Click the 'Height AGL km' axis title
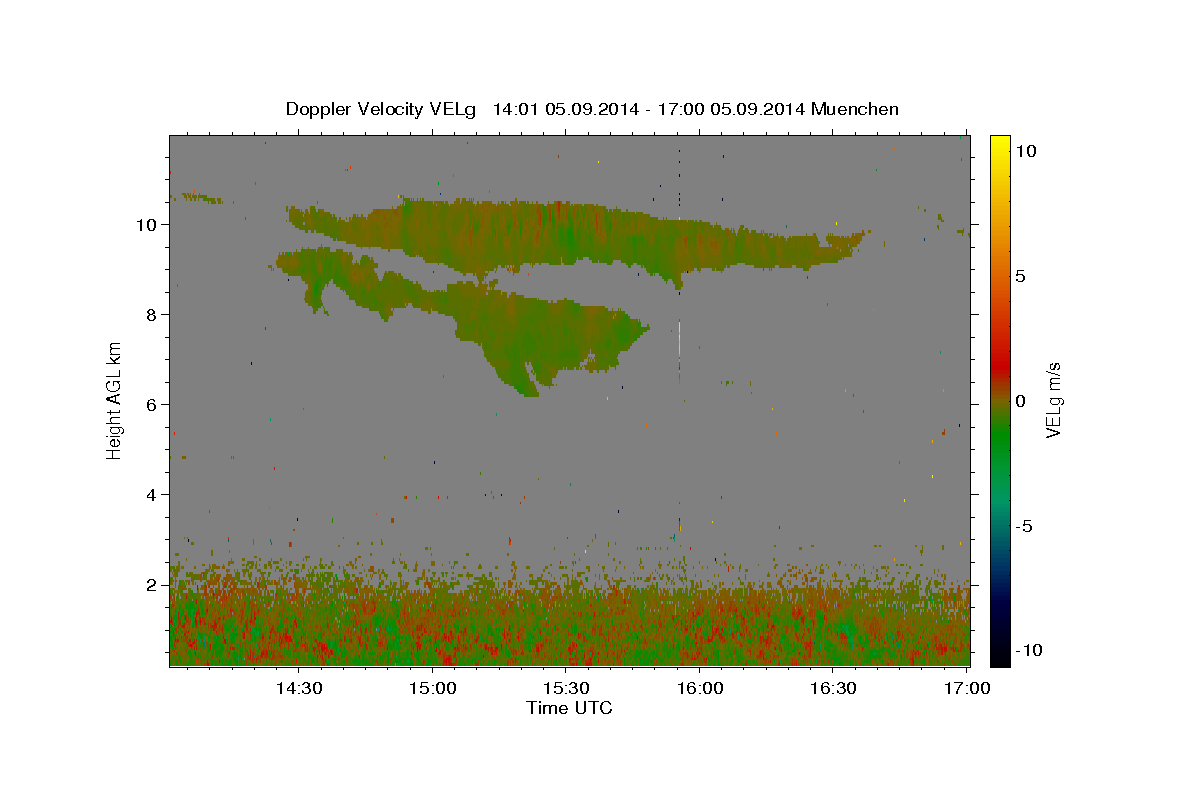Viewport: 1200px width, 800px height. [x=115, y=400]
